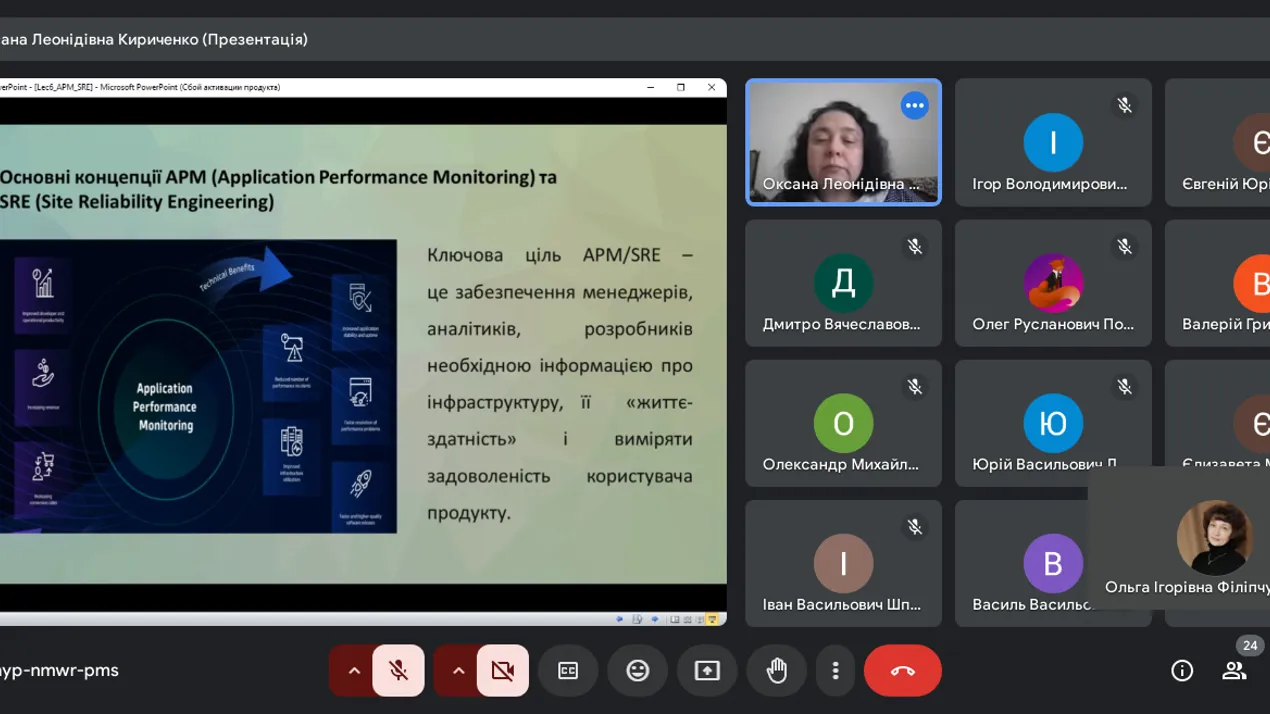
Task: Open the emoji reactions button
Action: (638, 671)
